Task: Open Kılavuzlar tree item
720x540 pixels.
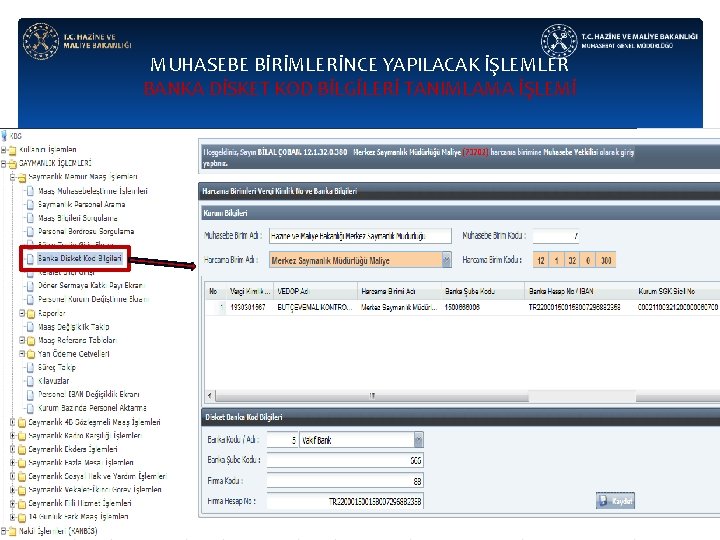Action: (54, 381)
